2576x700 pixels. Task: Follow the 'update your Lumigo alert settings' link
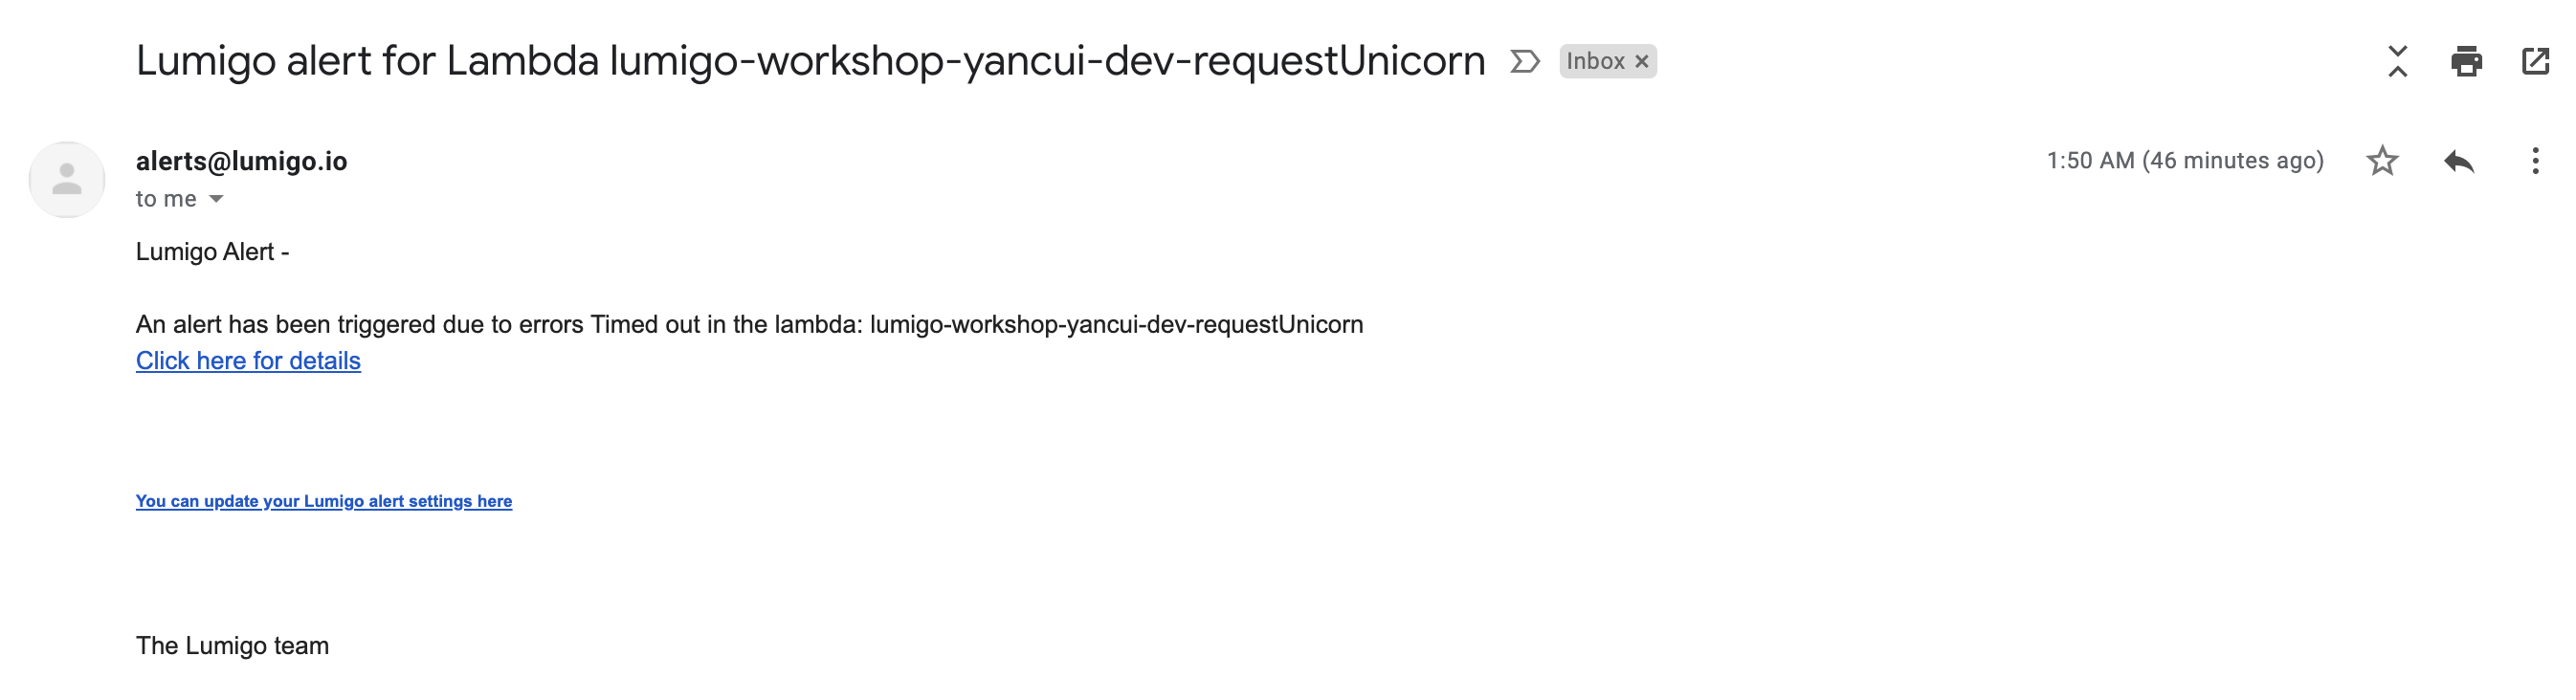324,501
